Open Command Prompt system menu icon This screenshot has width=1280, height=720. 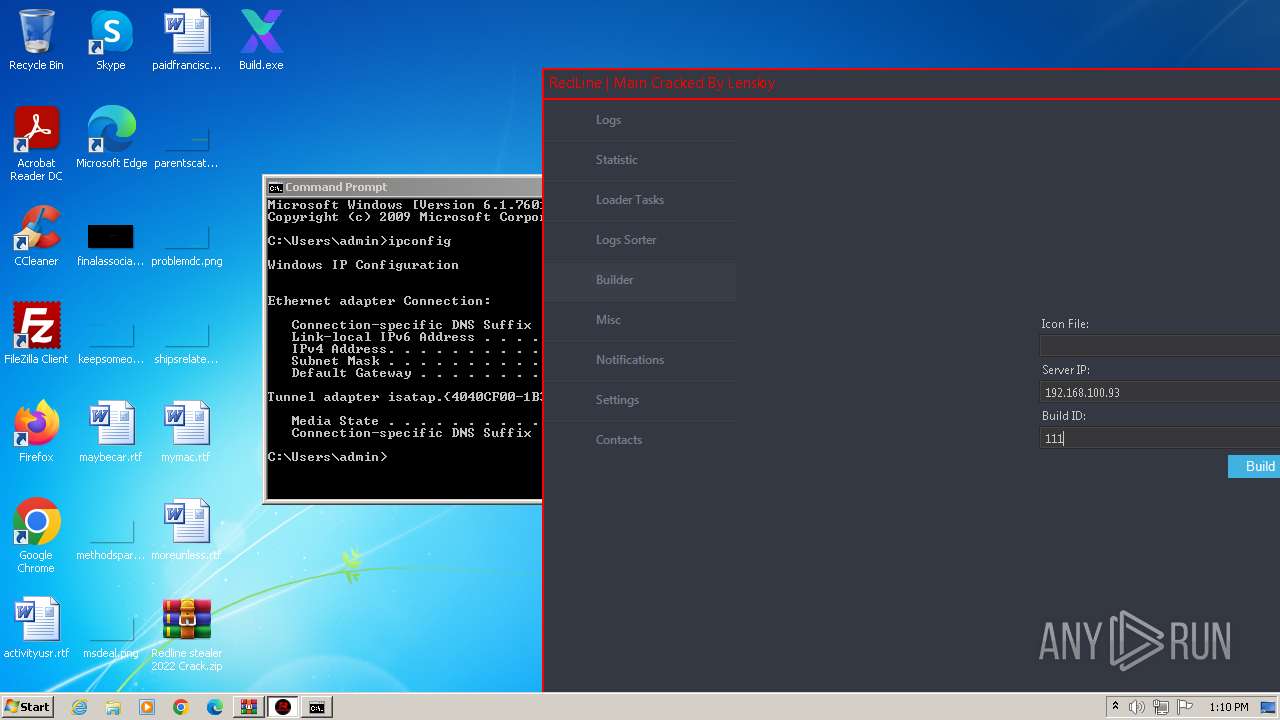275,187
